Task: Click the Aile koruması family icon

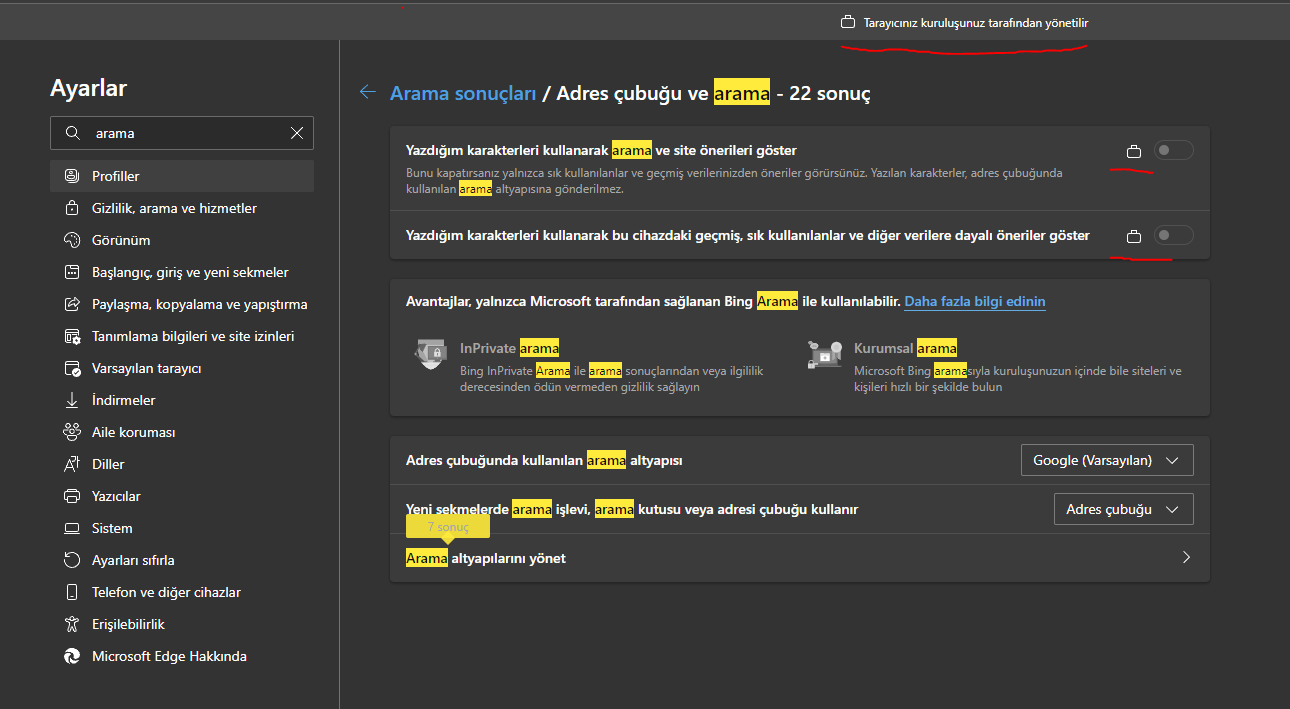Action: pos(72,432)
